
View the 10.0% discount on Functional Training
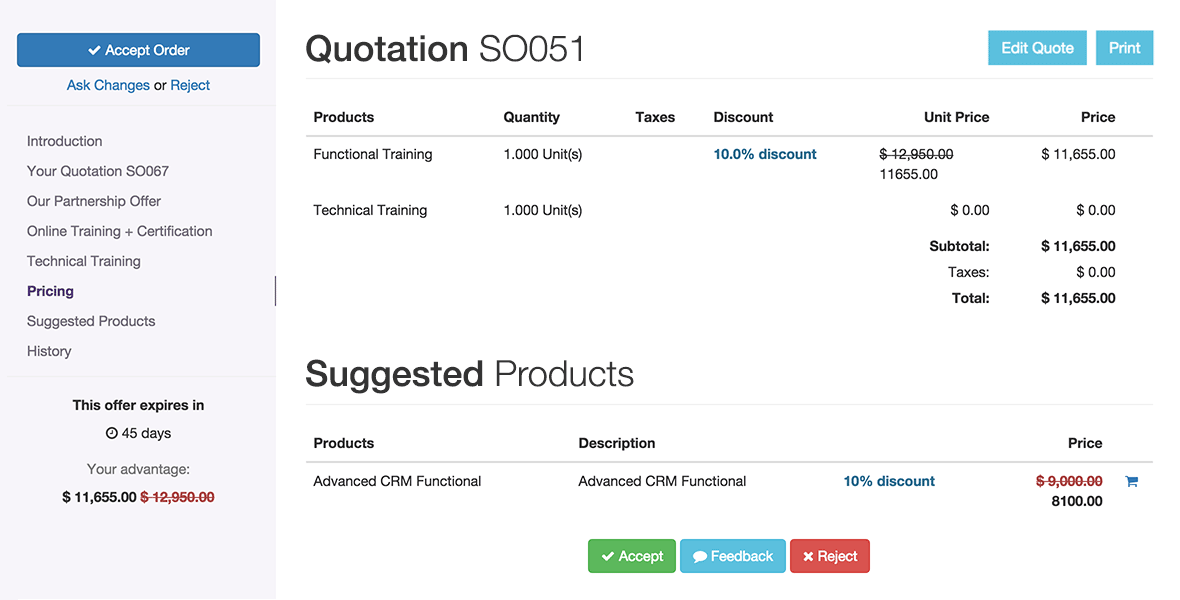(x=764, y=154)
